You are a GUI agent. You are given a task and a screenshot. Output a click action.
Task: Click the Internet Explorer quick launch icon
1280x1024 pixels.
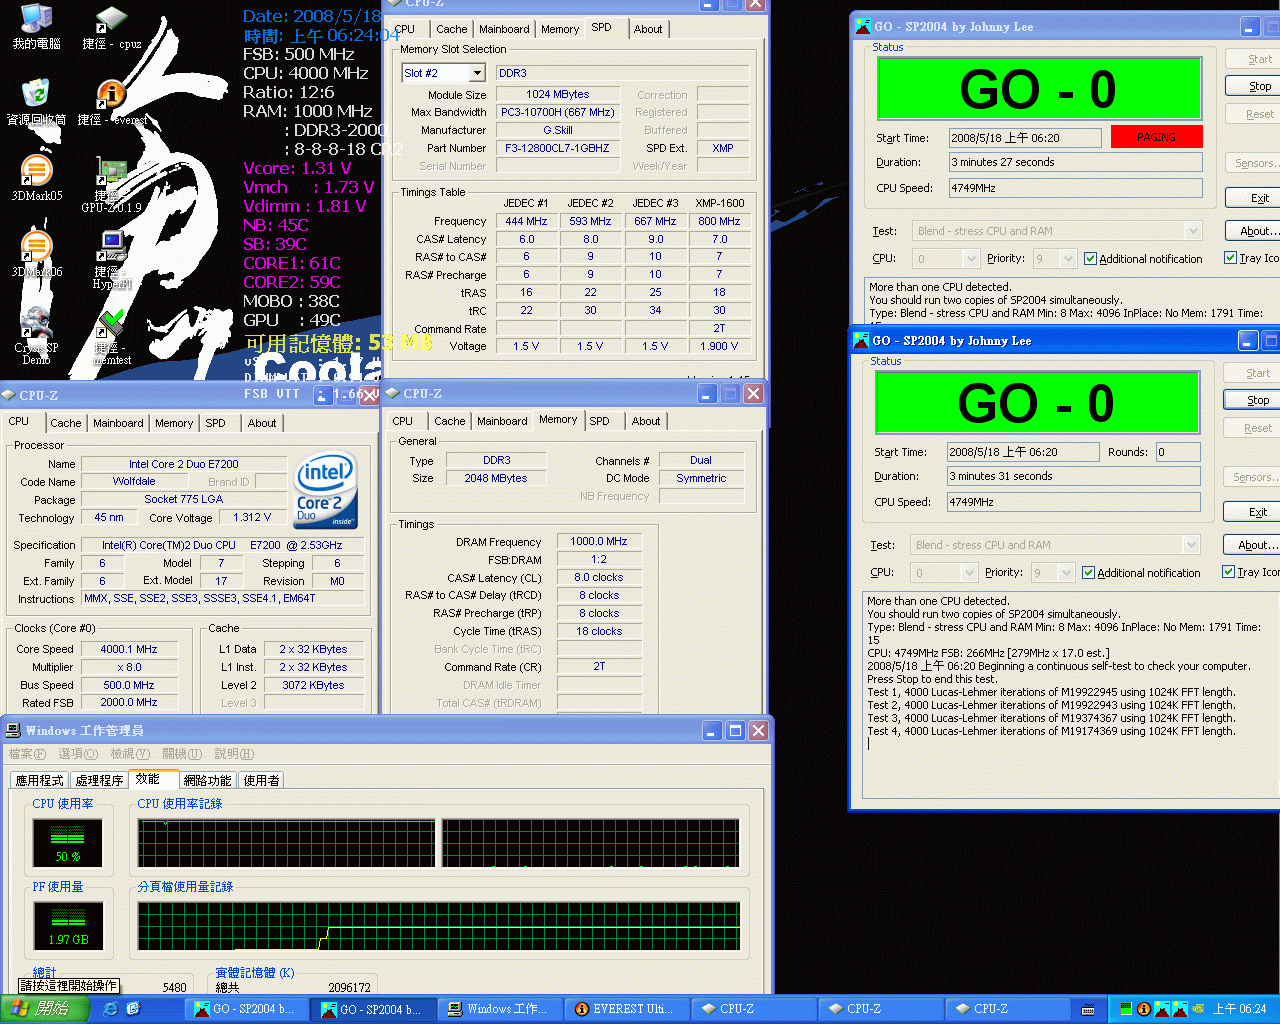110,1009
